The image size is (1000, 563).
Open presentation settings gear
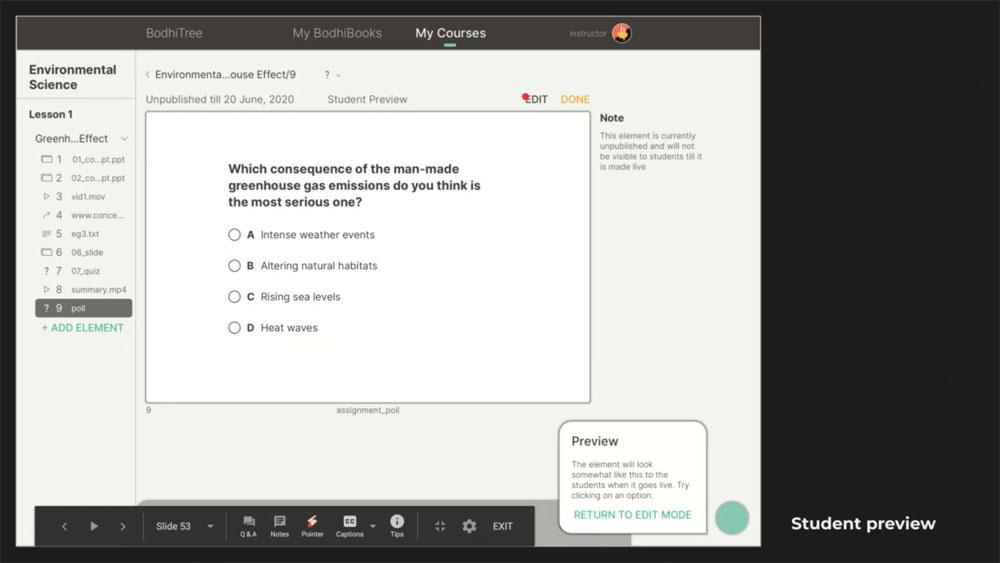click(x=469, y=526)
